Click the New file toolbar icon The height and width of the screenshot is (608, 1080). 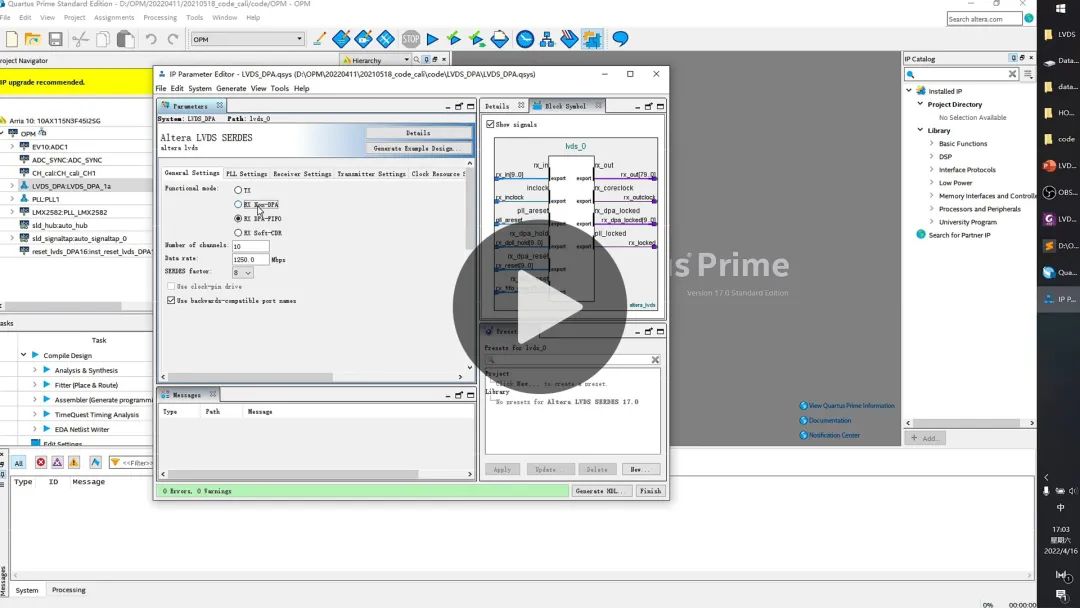click(x=12, y=39)
